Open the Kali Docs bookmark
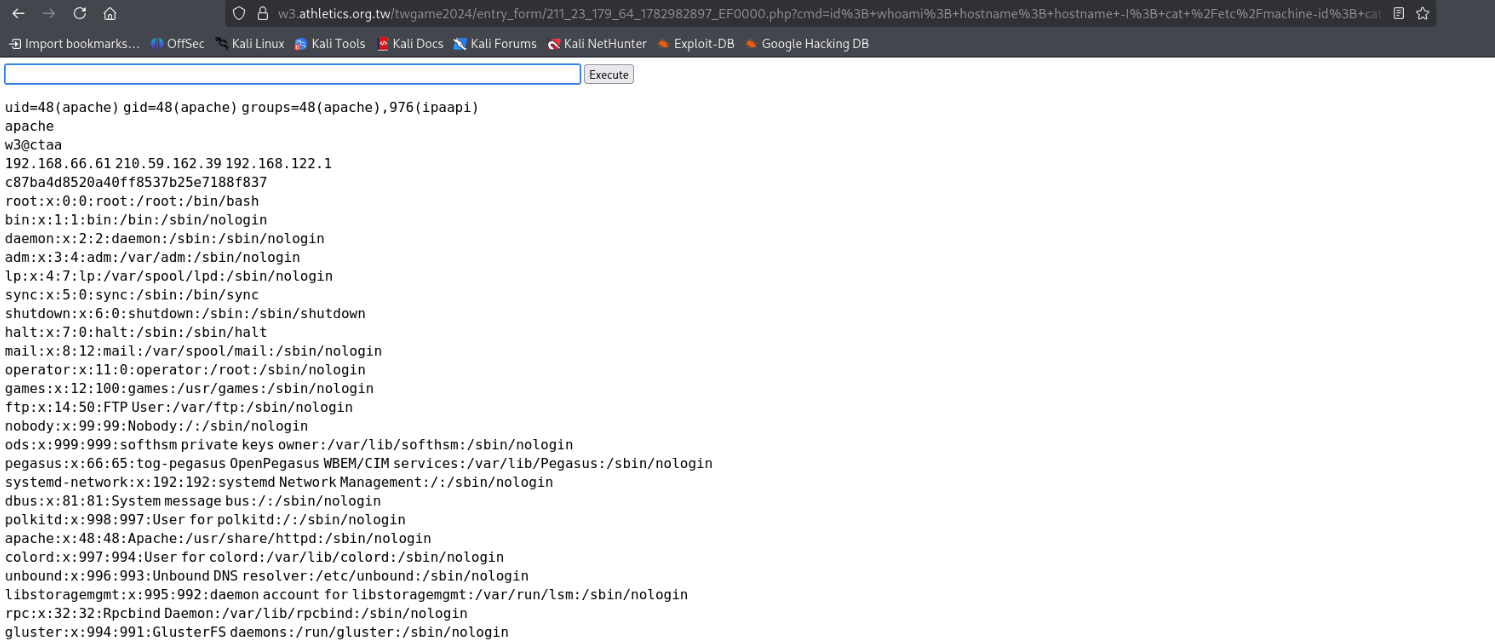Image resolution: width=1495 pixels, height=643 pixels. point(410,44)
